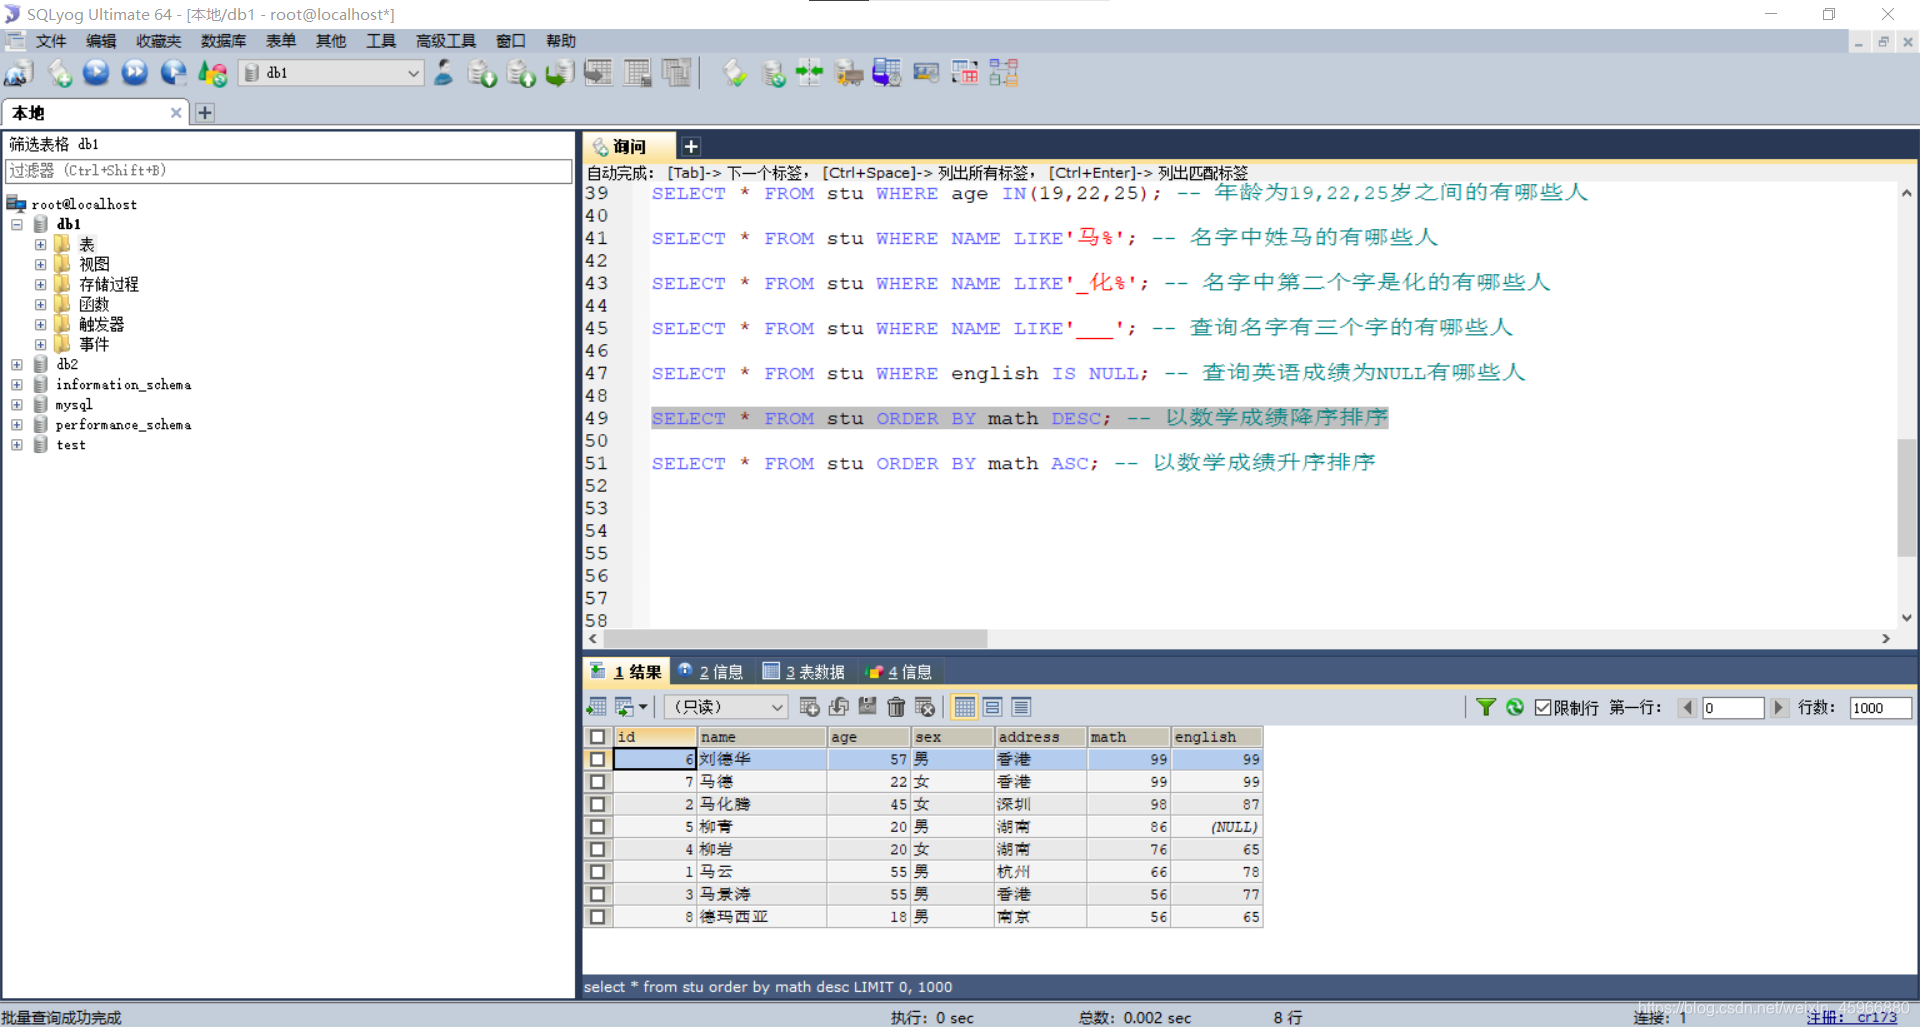
Task: Click the duplicate row icon
Action: coord(839,707)
